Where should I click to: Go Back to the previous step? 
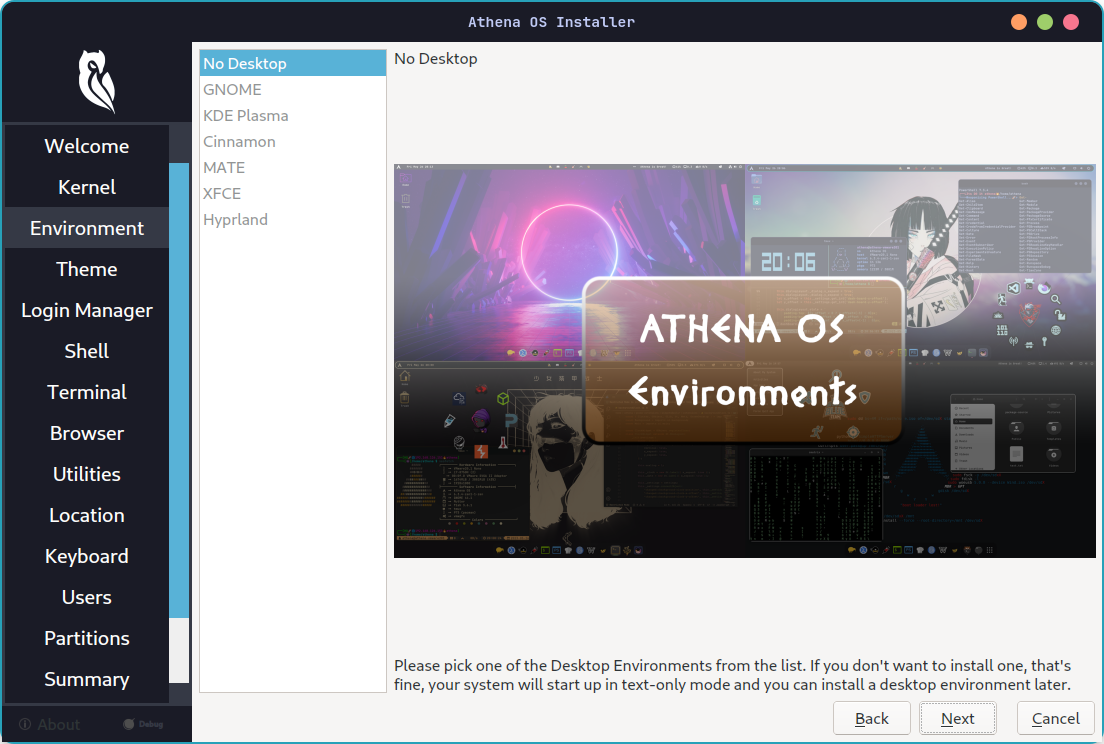871,718
